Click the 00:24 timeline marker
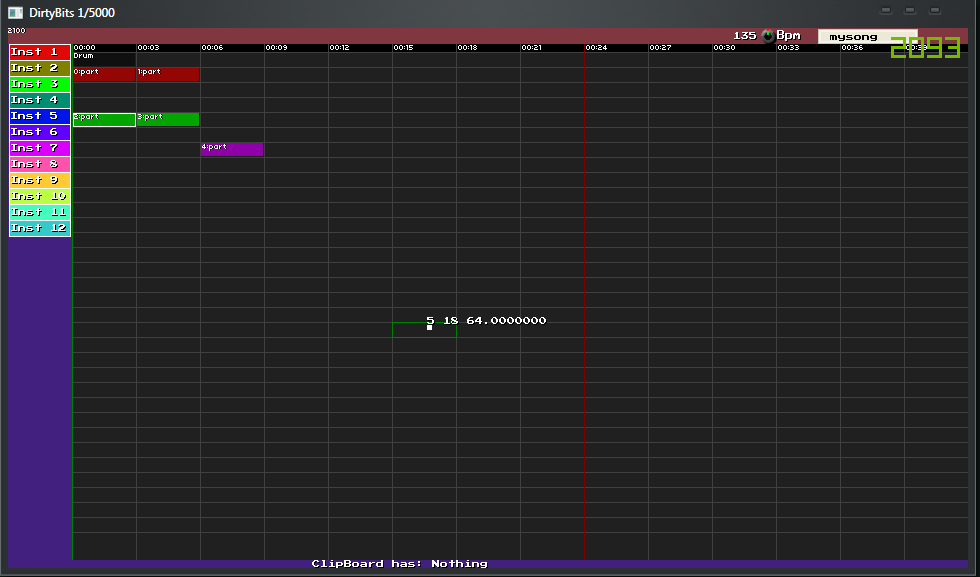Image resolution: width=980 pixels, height=577 pixels. (x=596, y=48)
